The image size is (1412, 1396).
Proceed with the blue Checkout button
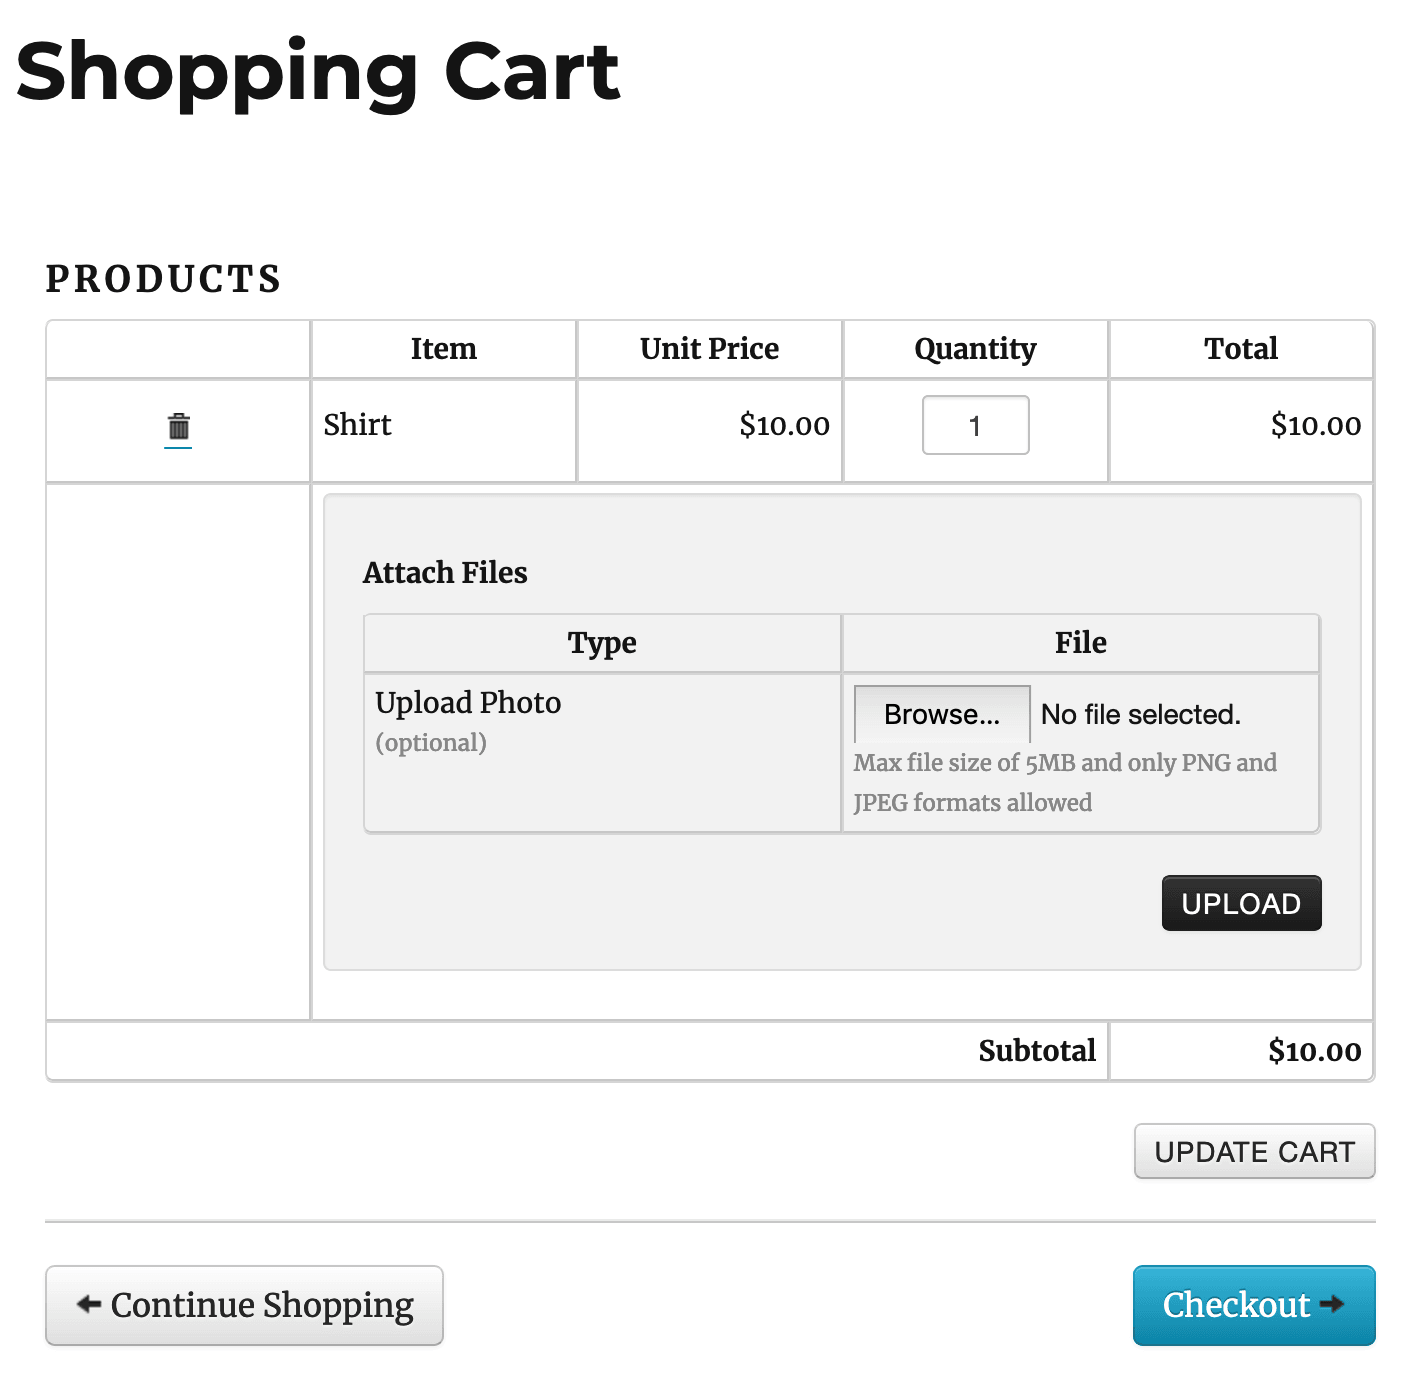tap(1254, 1305)
